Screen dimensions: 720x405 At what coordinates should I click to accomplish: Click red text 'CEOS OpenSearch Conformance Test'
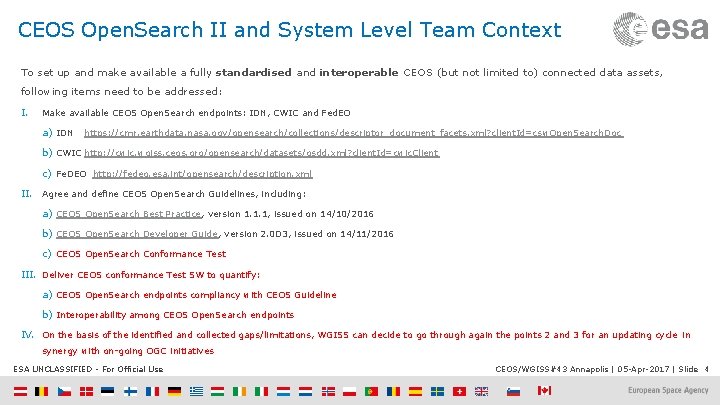tap(141, 254)
